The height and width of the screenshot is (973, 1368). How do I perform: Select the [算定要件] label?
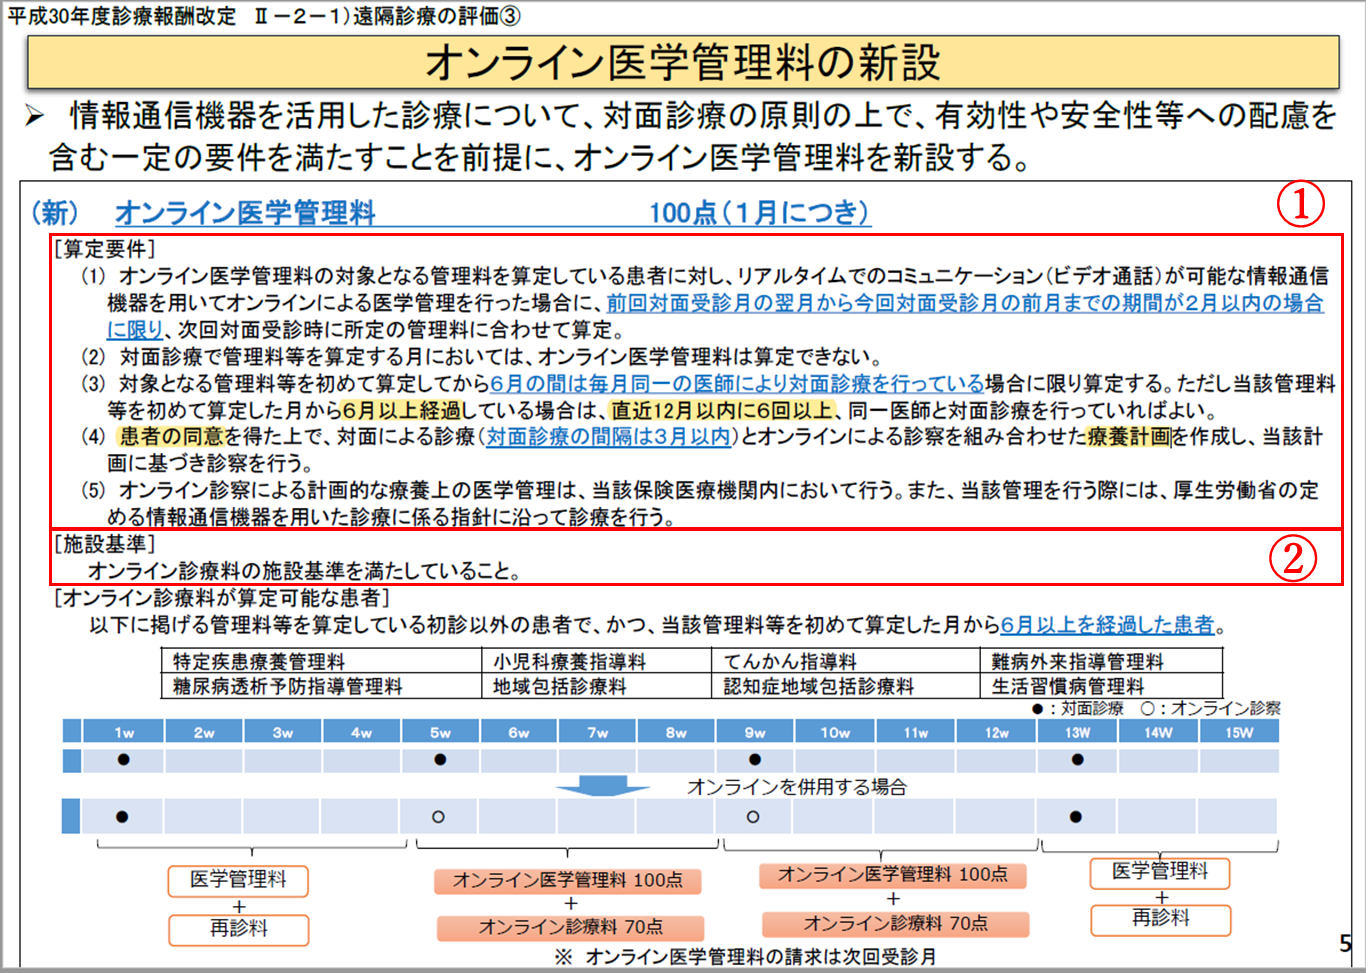tap(105, 249)
